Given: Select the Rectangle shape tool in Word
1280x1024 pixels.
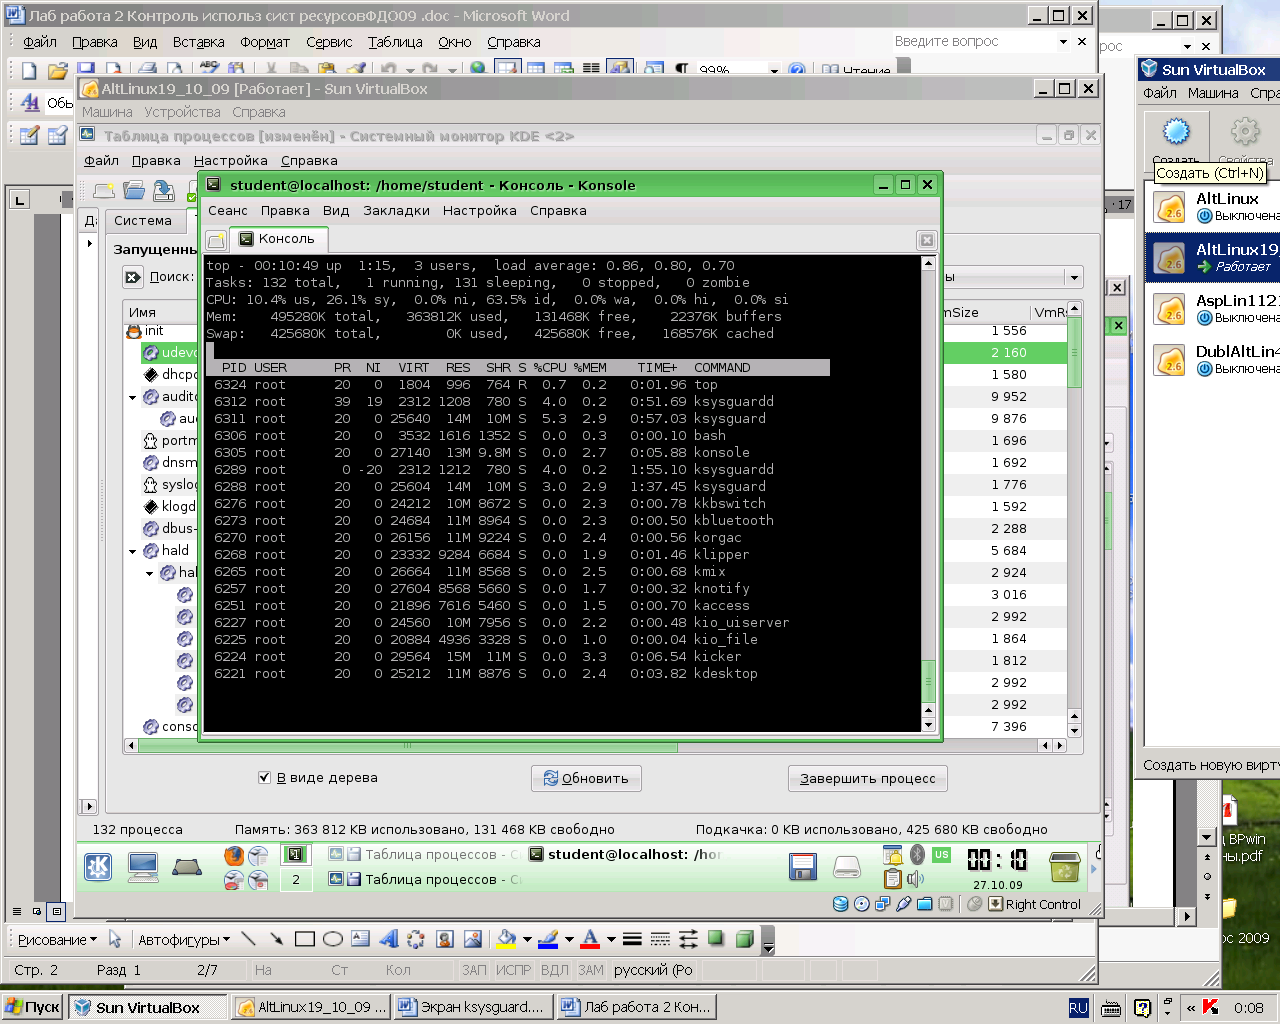Looking at the screenshot, I should tap(305, 939).
